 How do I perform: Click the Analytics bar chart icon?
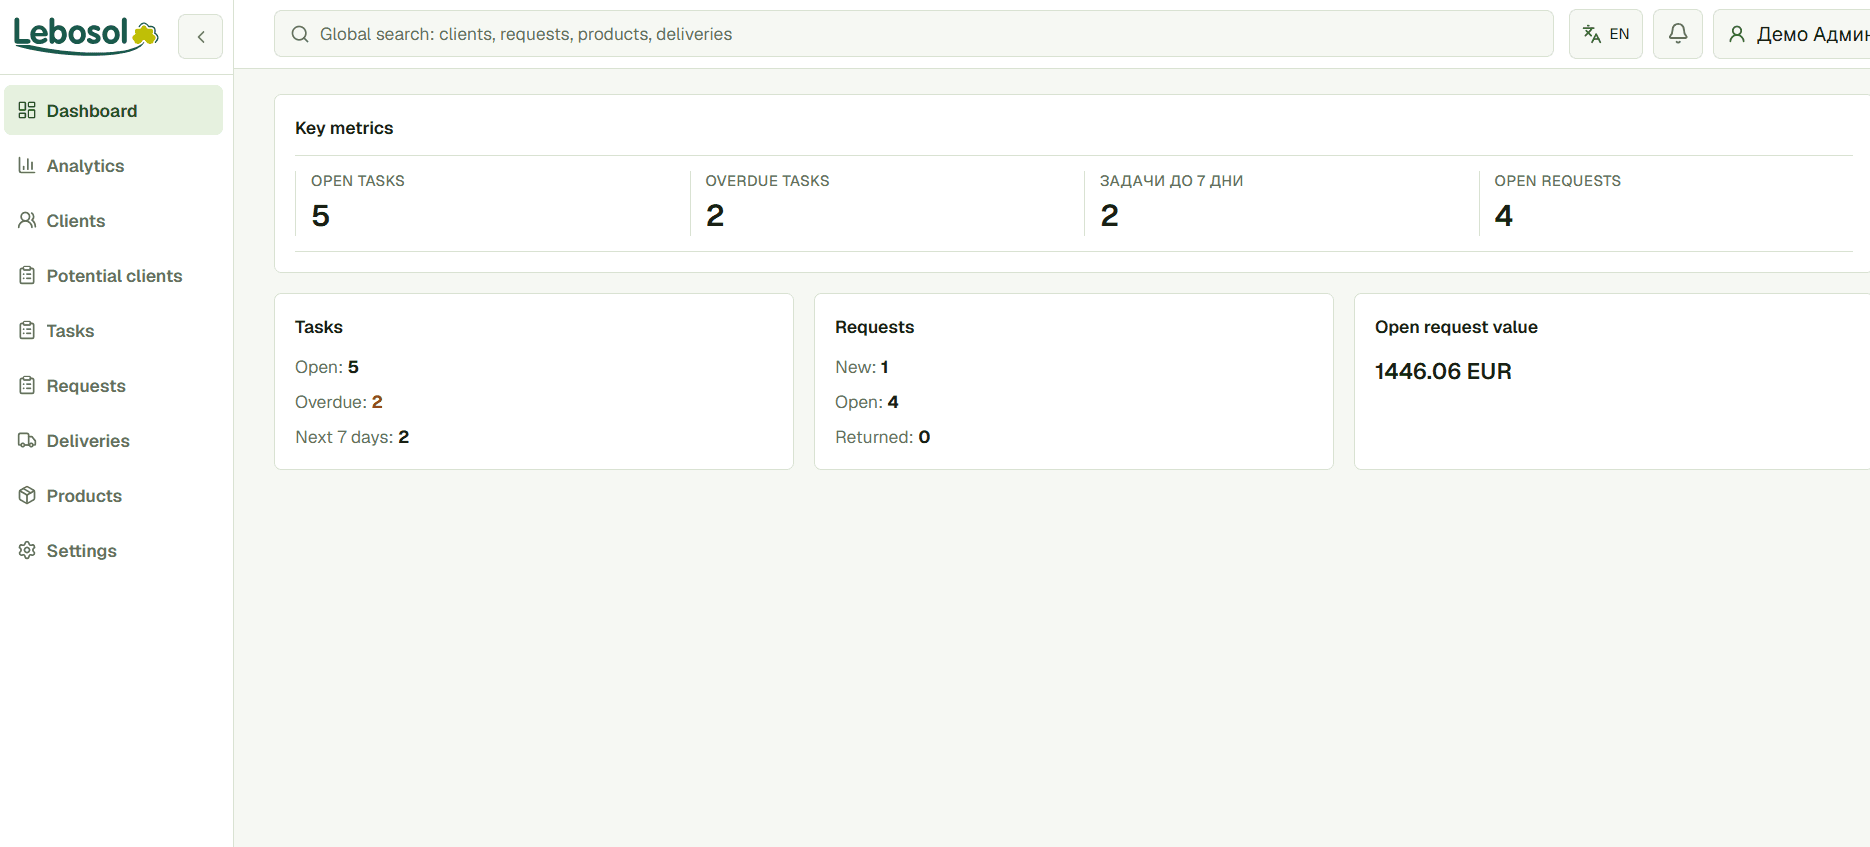[x=27, y=165]
